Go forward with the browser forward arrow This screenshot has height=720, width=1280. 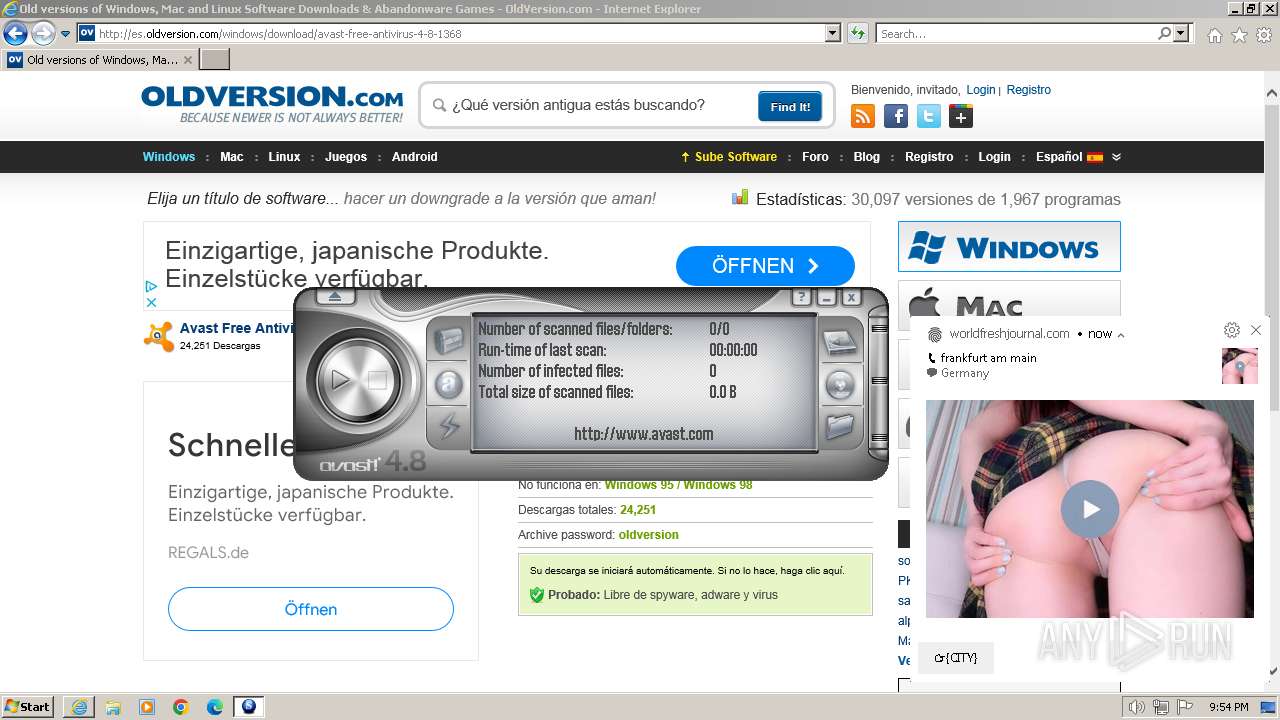click(43, 33)
